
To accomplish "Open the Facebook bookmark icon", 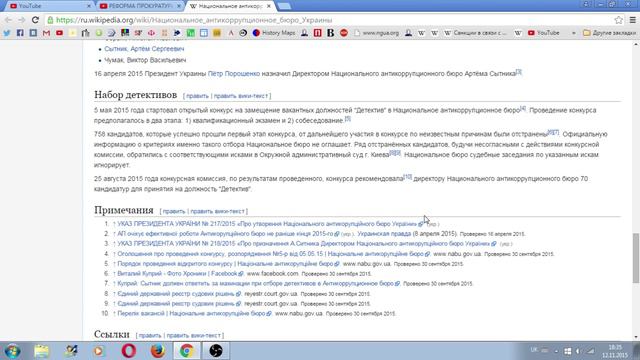I will pos(20,33).
